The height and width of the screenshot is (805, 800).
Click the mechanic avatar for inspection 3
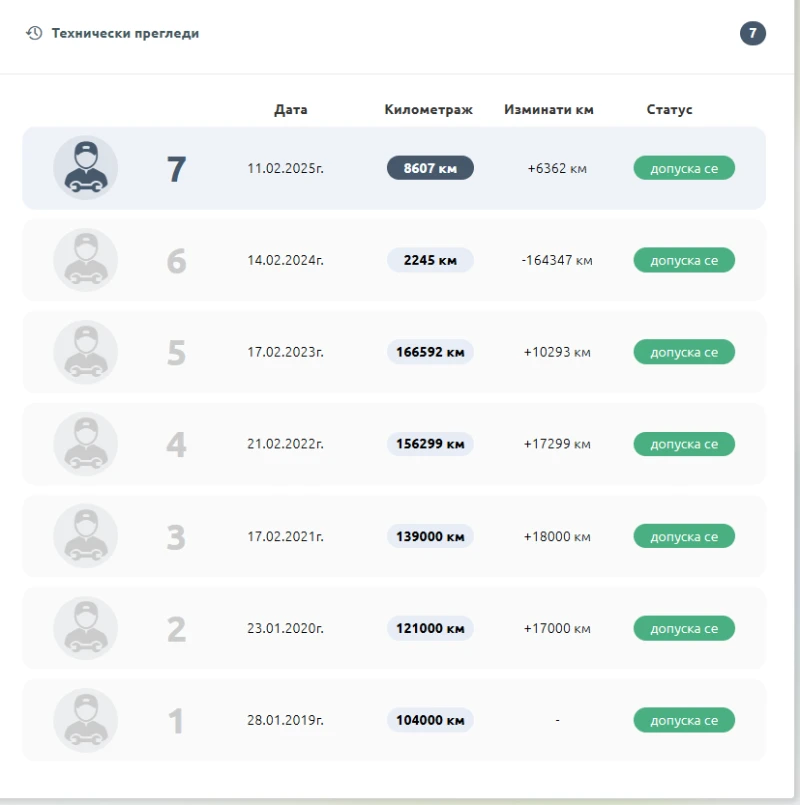pyautogui.click(x=85, y=536)
